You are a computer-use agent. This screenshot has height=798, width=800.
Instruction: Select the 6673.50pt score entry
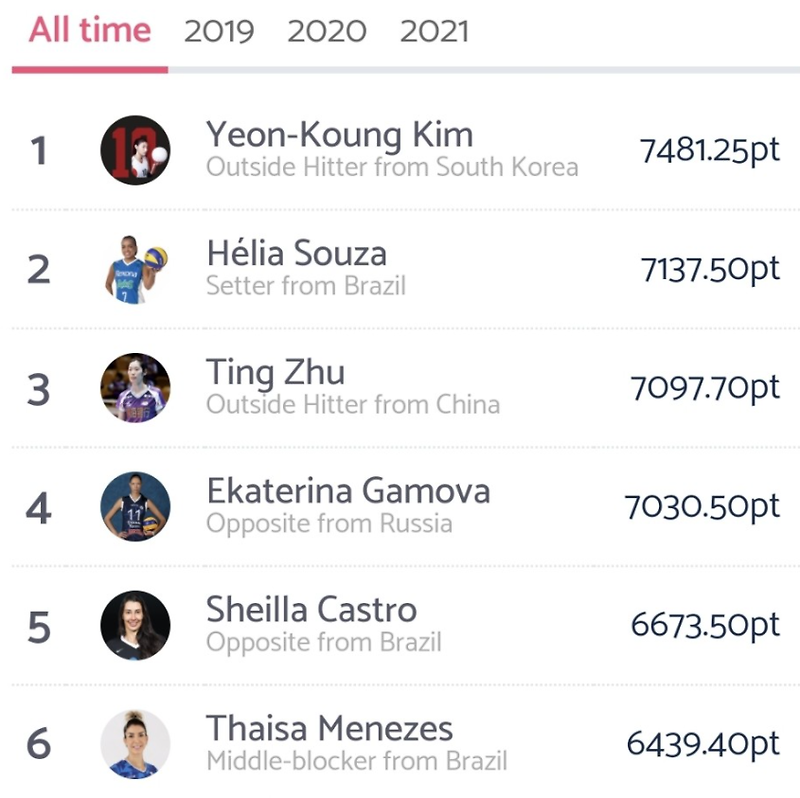point(705,625)
